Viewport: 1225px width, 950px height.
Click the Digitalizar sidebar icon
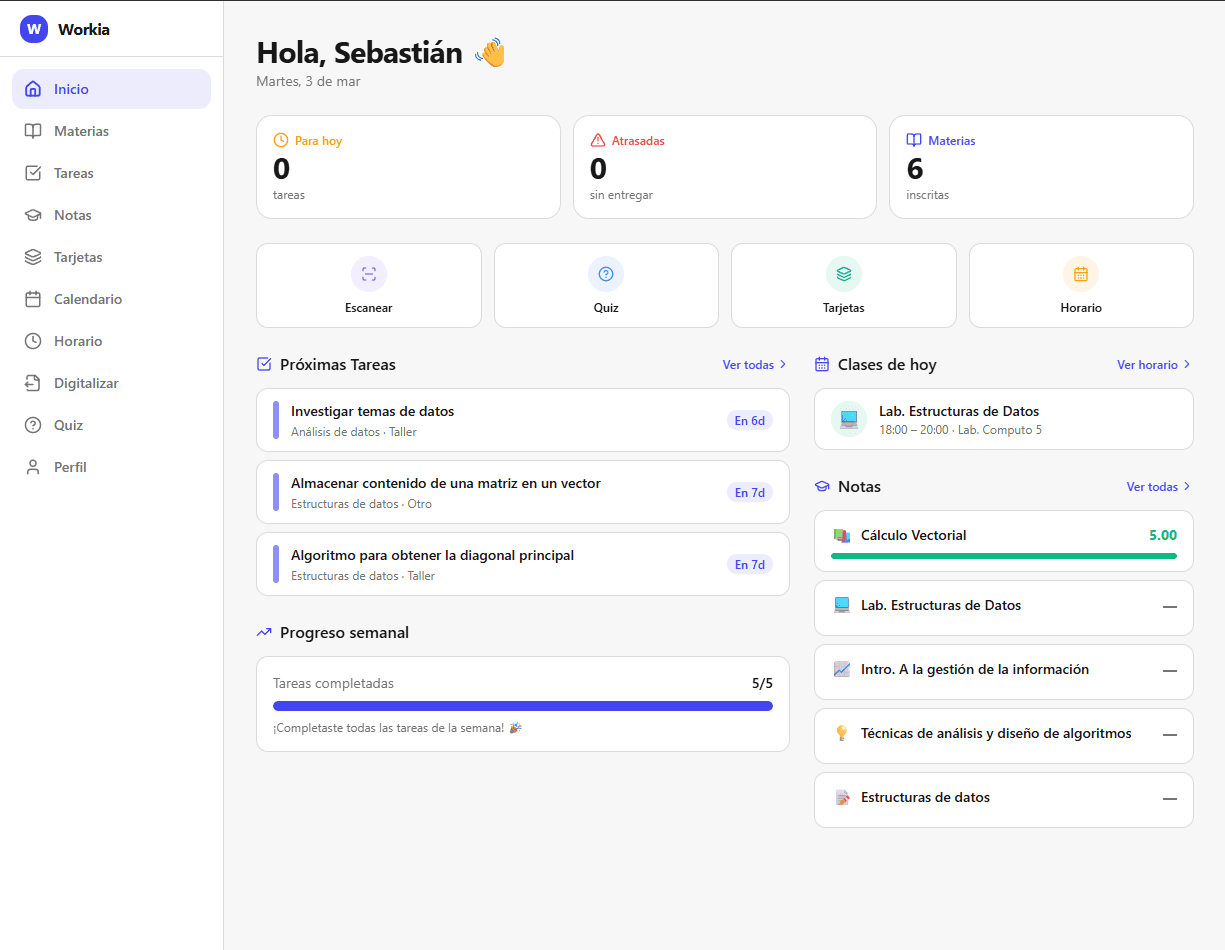pyautogui.click(x=33, y=383)
